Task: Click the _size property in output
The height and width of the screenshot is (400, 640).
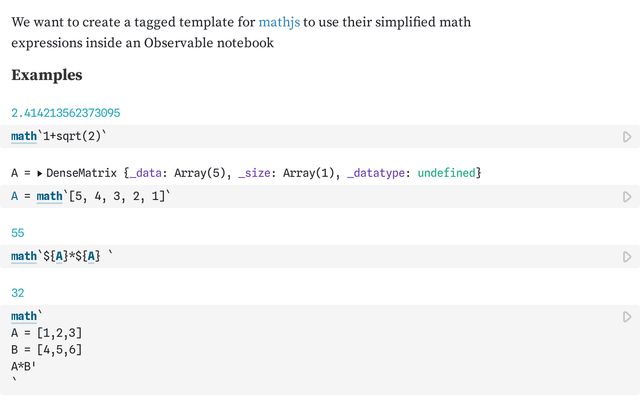Action: click(x=254, y=173)
